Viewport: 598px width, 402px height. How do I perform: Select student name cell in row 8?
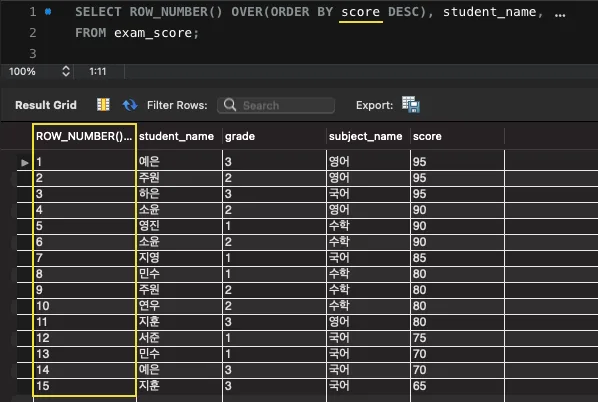[179, 274]
